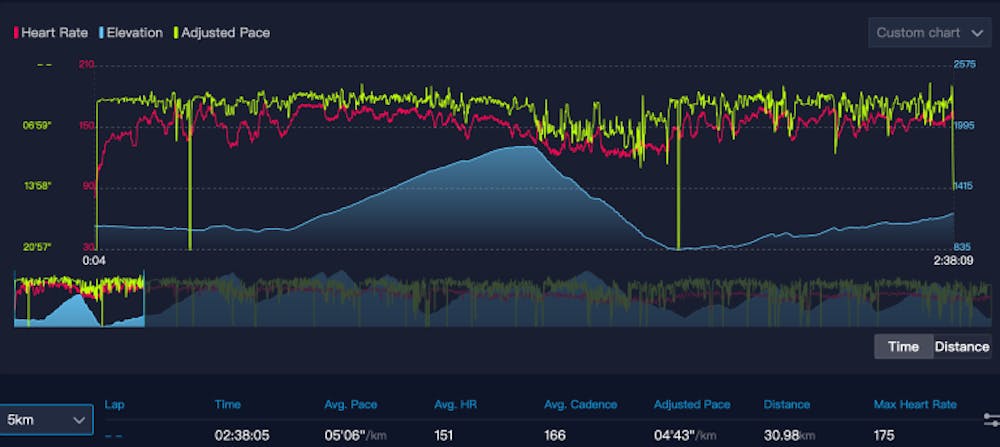Click the chevron on Custom chart selector
The image size is (1000, 447).
click(977, 33)
